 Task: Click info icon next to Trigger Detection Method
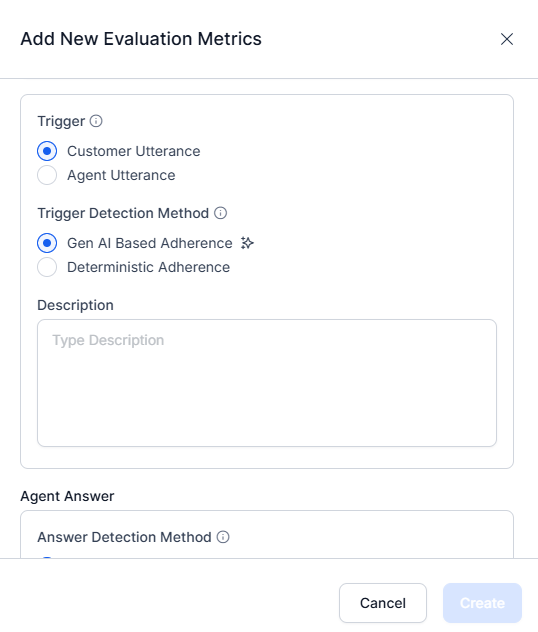(220, 213)
